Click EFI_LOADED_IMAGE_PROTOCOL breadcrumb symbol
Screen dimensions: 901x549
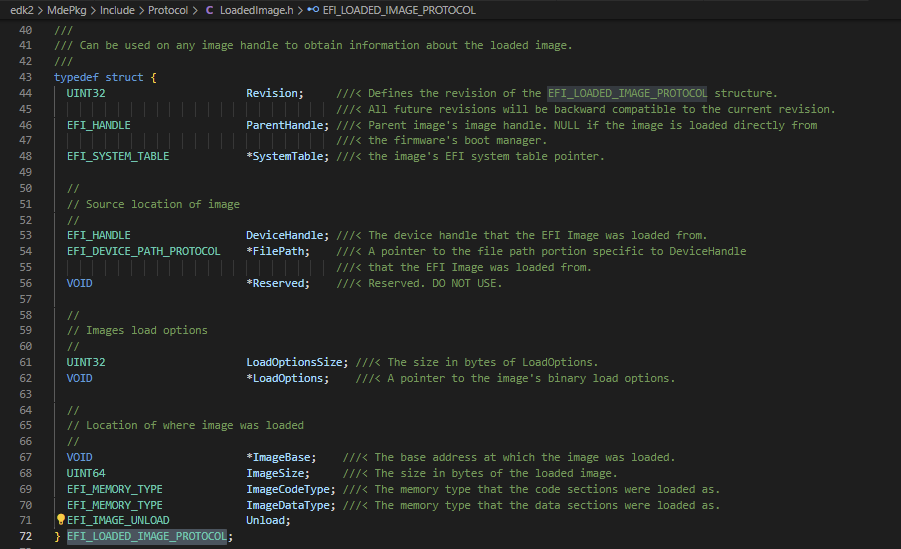coord(399,10)
